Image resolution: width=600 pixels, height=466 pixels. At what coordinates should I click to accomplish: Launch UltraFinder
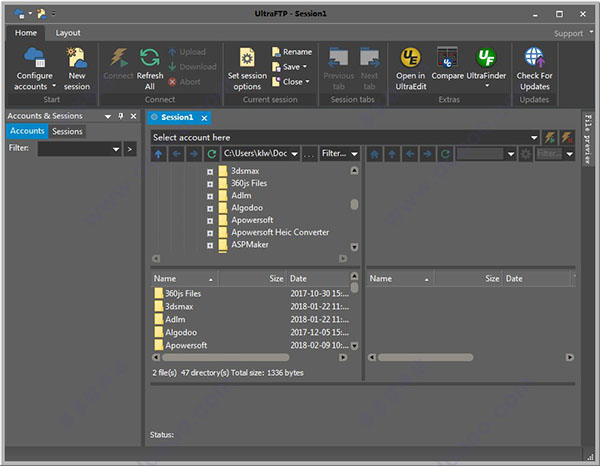[486, 67]
